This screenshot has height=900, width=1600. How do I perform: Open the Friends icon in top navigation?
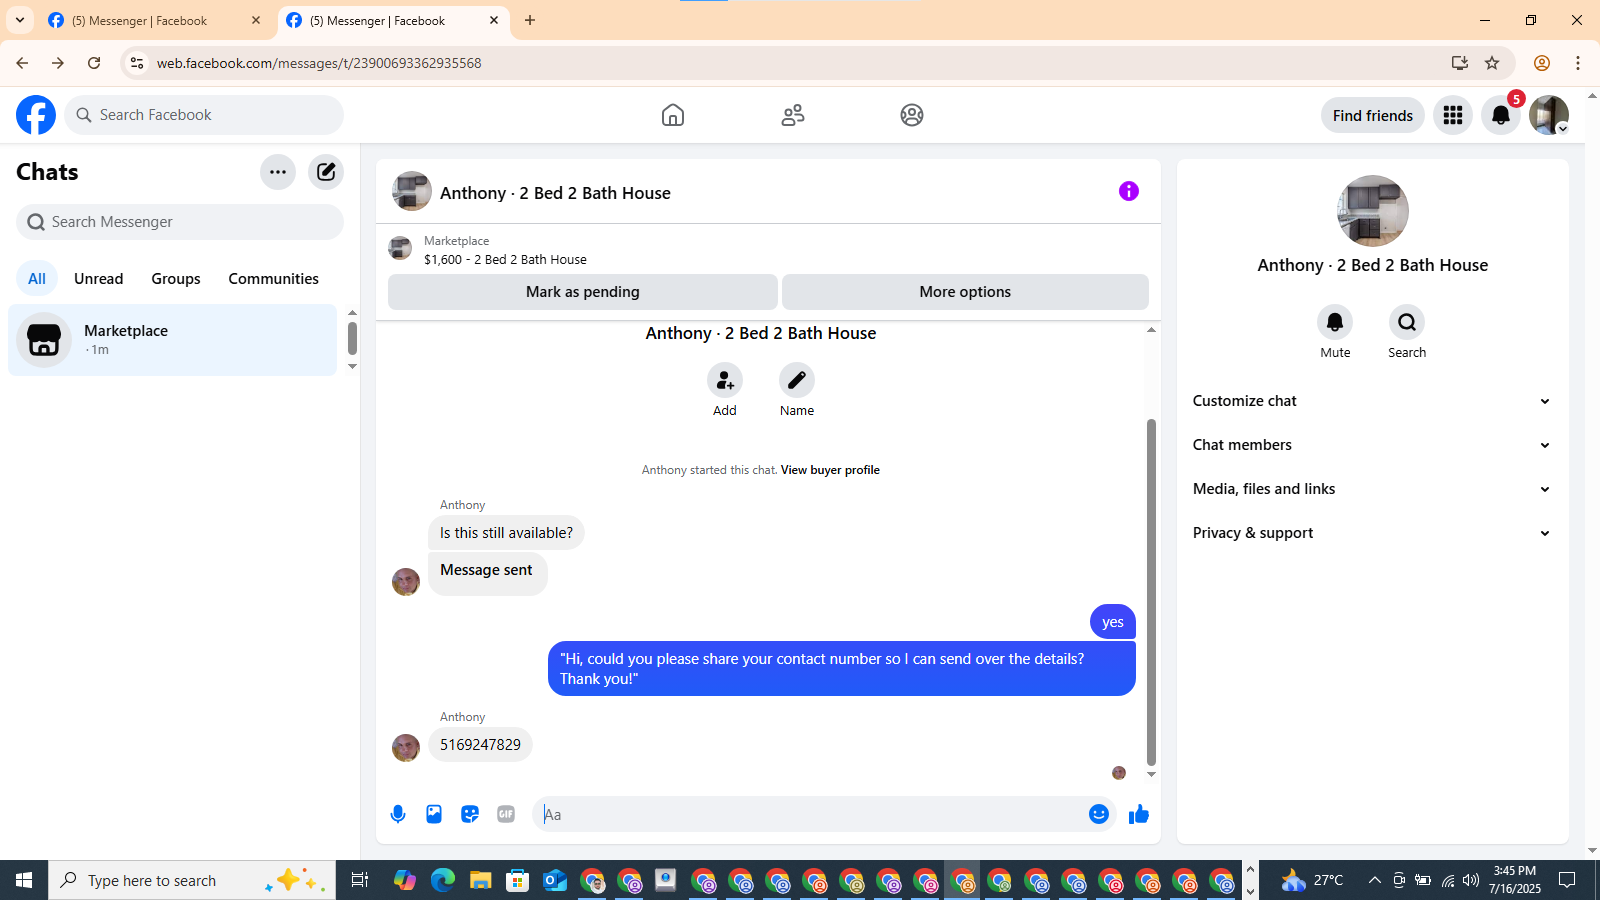[793, 115]
